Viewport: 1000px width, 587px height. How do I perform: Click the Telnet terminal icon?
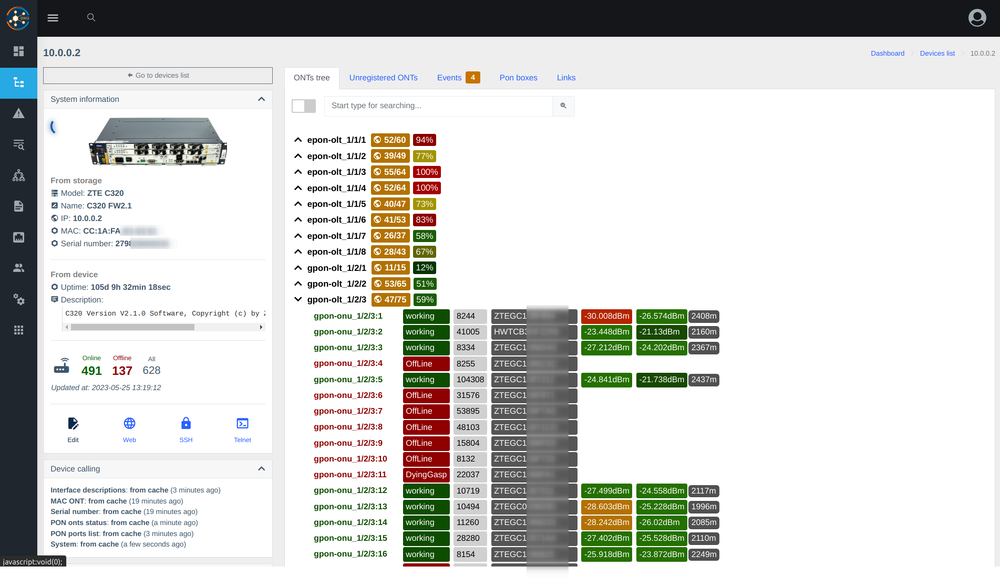pos(242,424)
